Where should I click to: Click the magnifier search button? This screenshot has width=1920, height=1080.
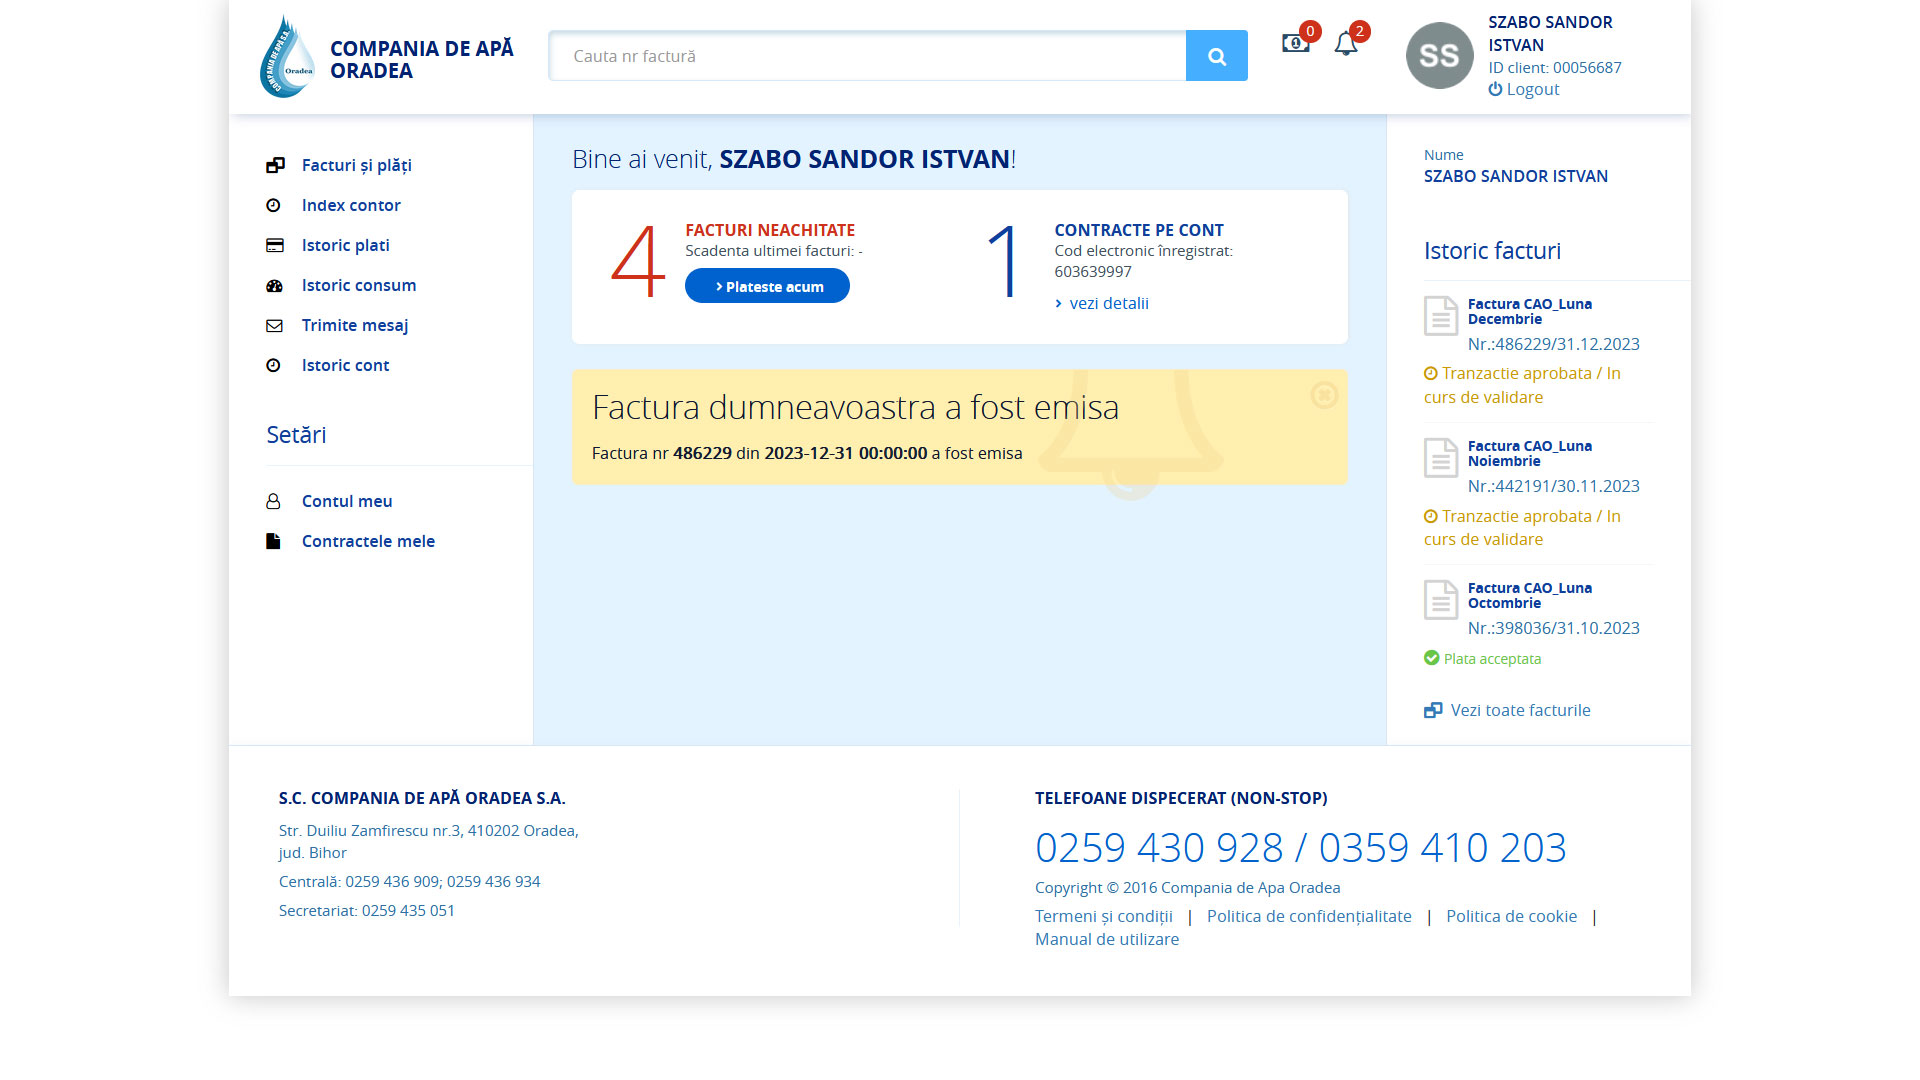tap(1216, 56)
